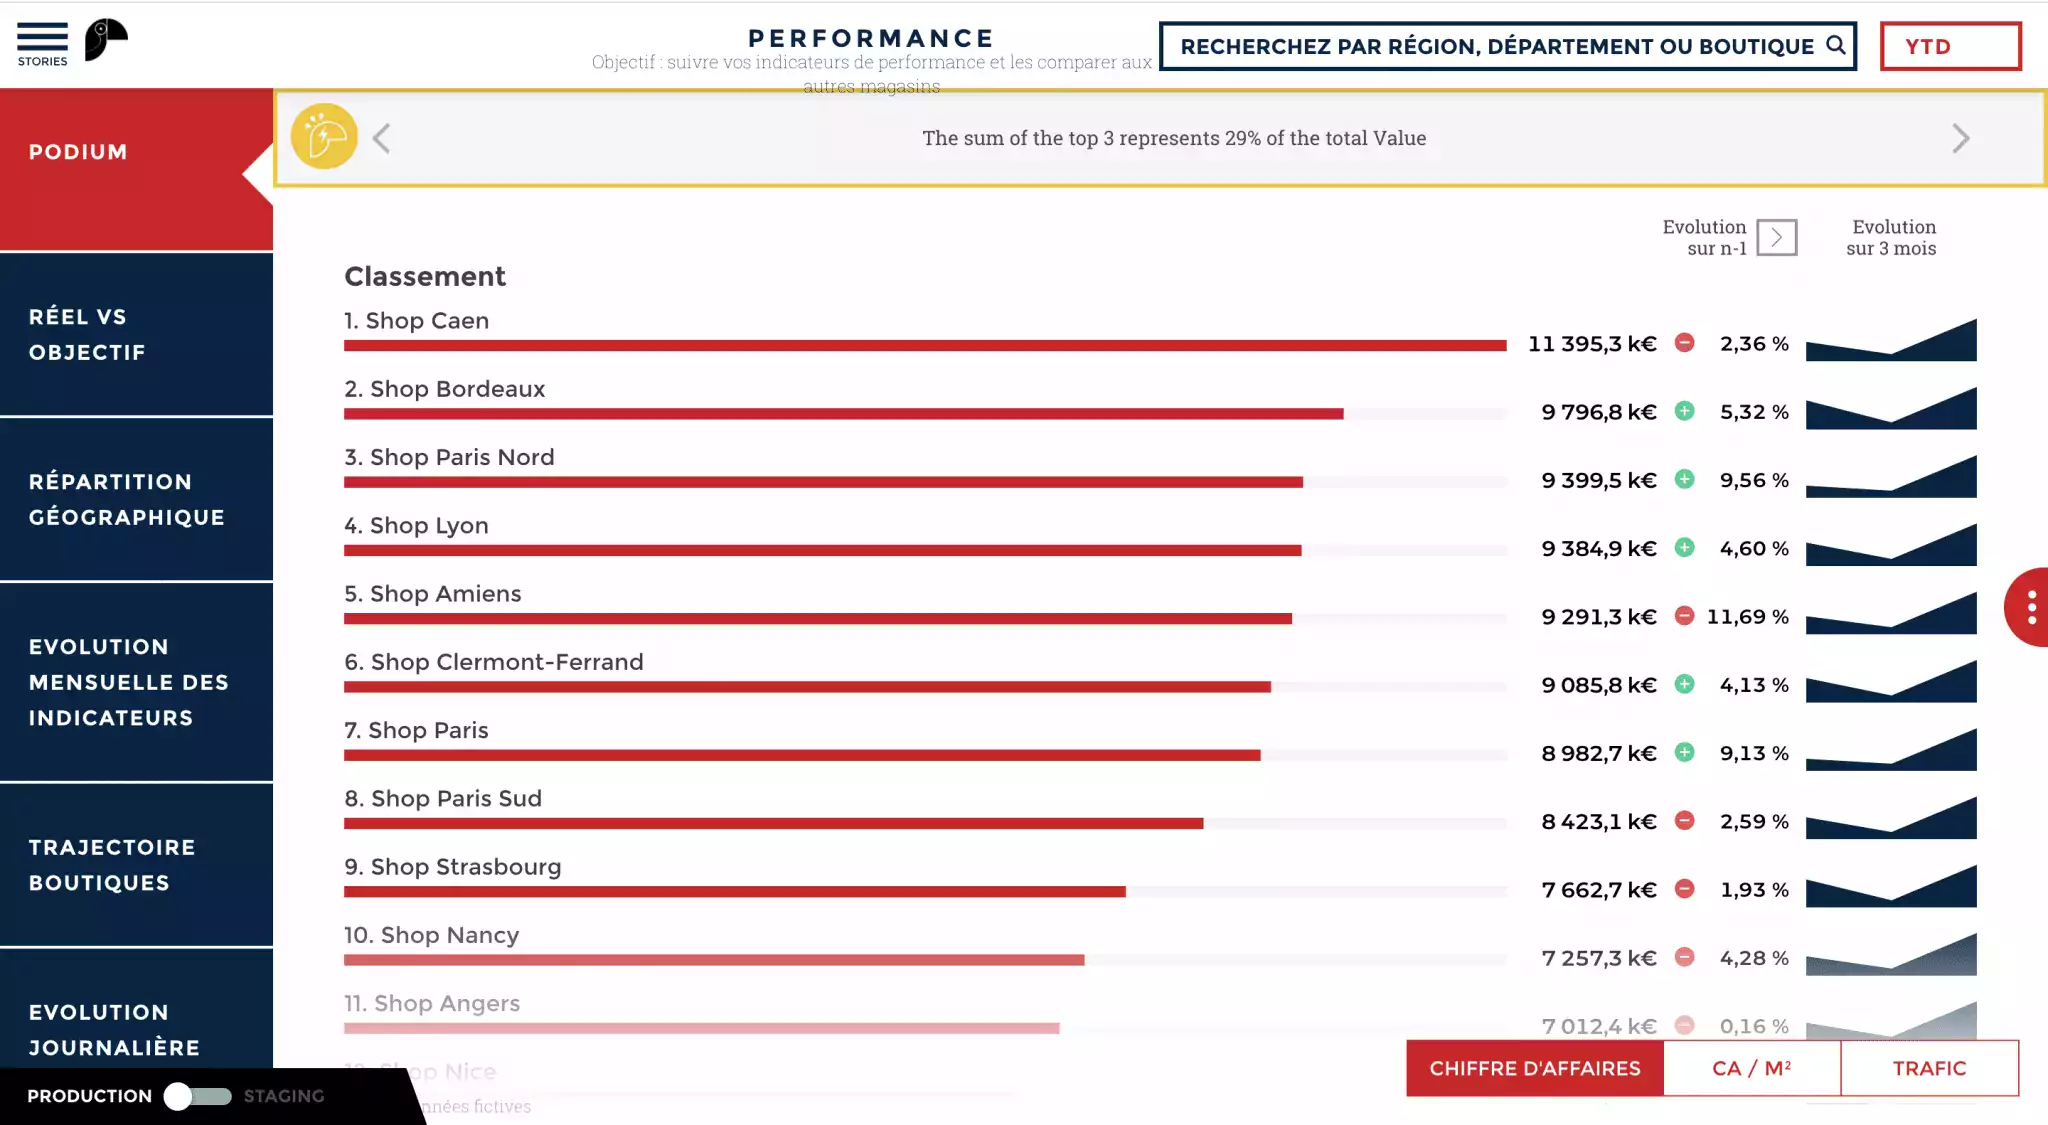Click the region, department or shop search field
Image resolution: width=2048 pixels, height=1125 pixels.
pyautogui.click(x=1496, y=46)
